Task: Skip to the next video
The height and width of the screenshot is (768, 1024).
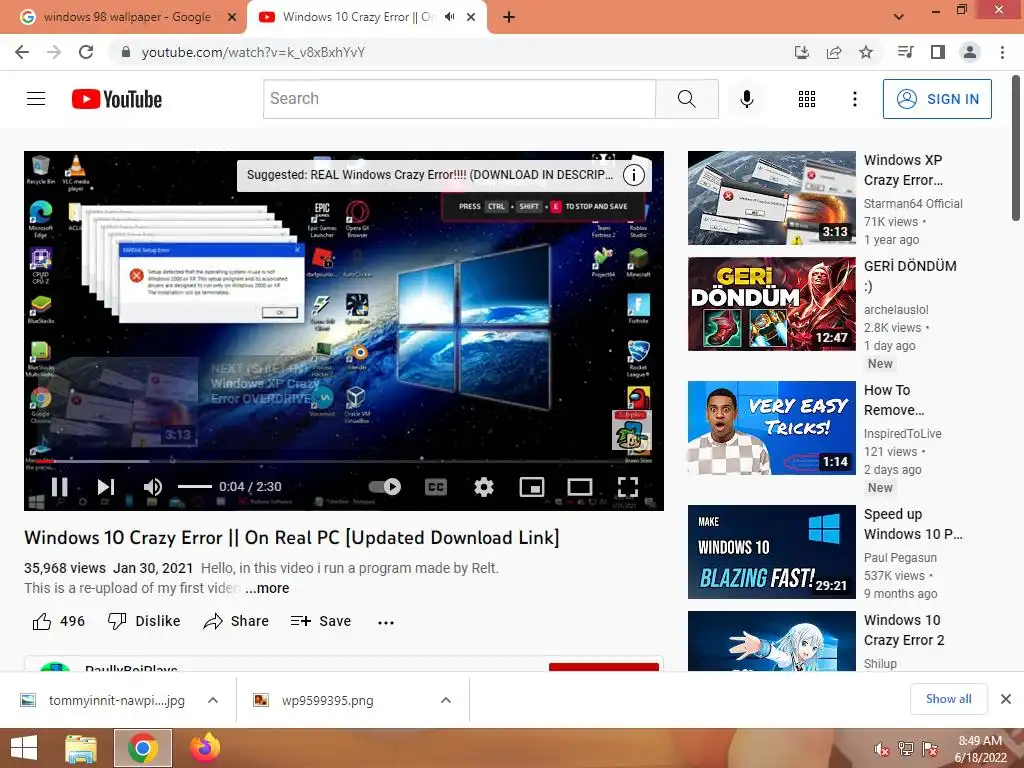Action: pos(106,487)
